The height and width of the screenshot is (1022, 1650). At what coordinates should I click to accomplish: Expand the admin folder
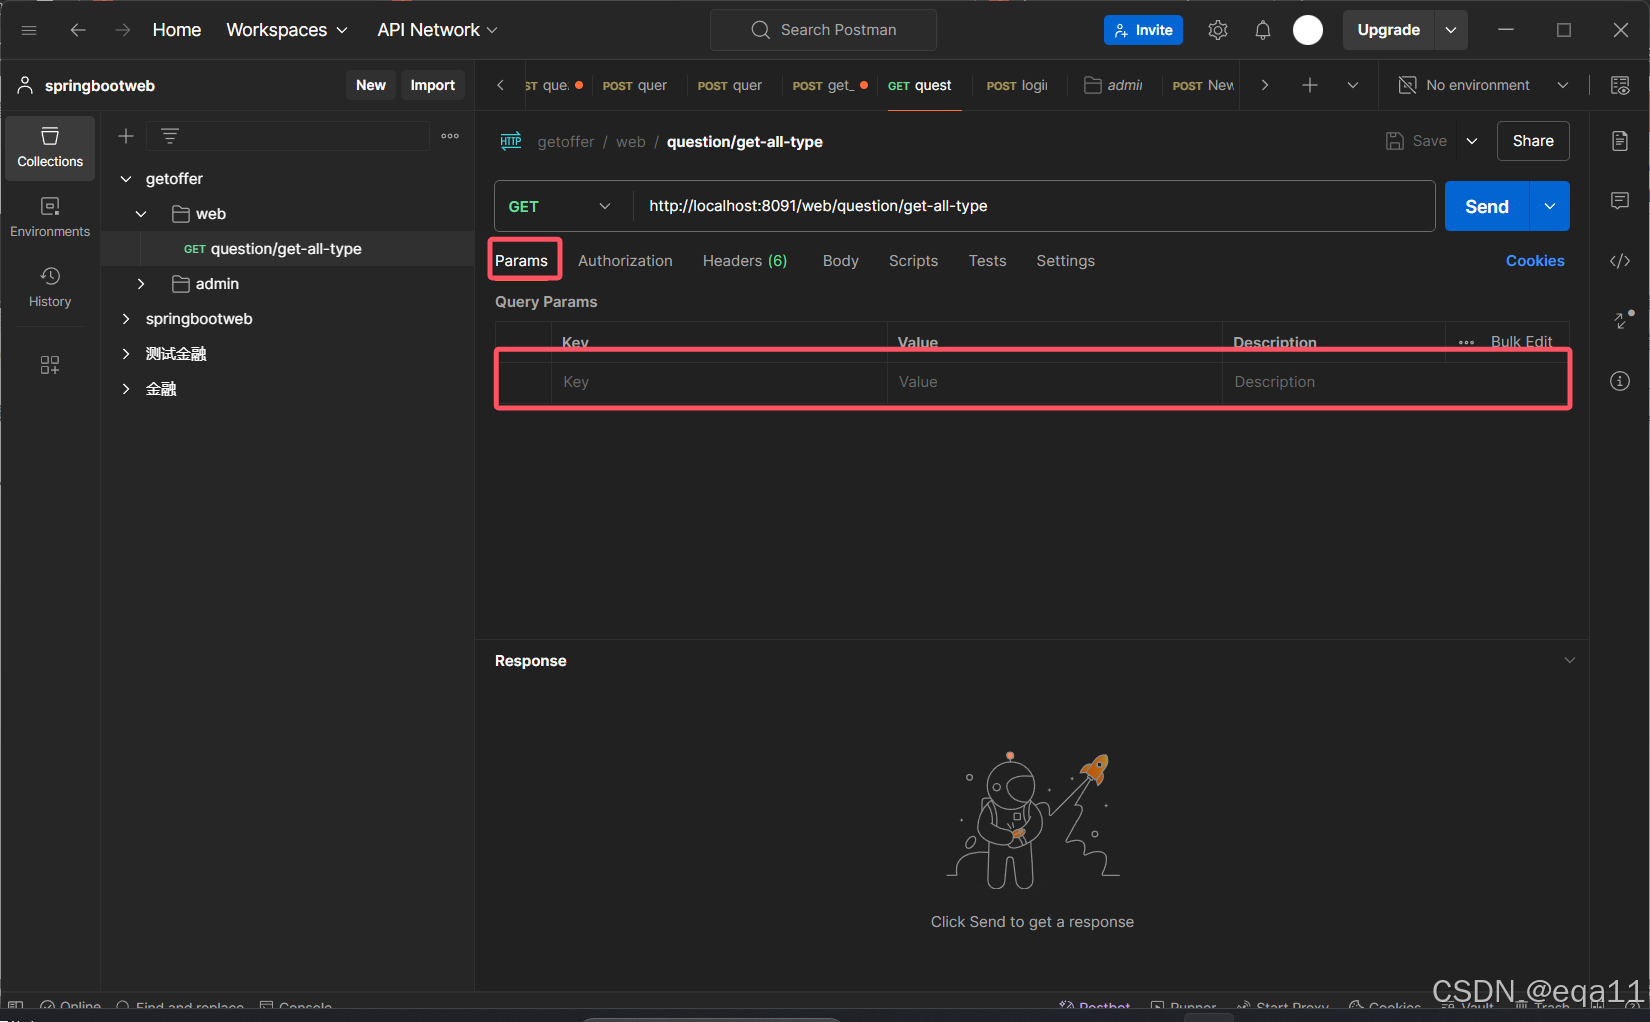(x=141, y=284)
